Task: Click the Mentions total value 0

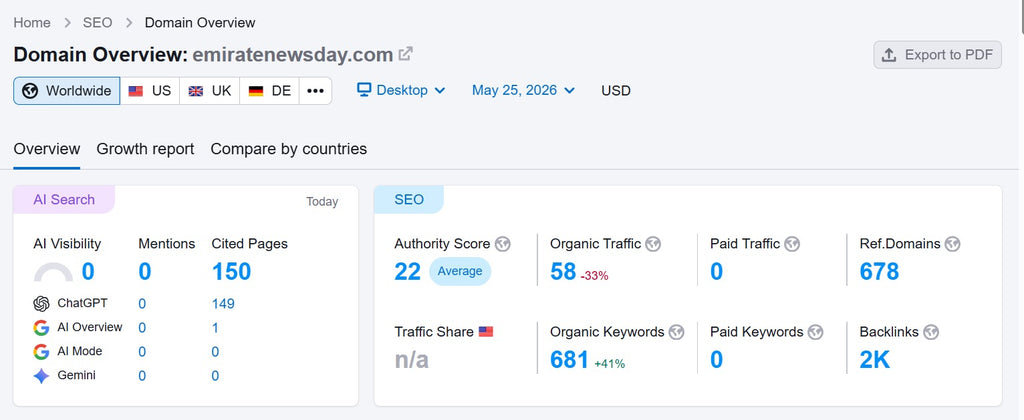Action: tap(145, 271)
